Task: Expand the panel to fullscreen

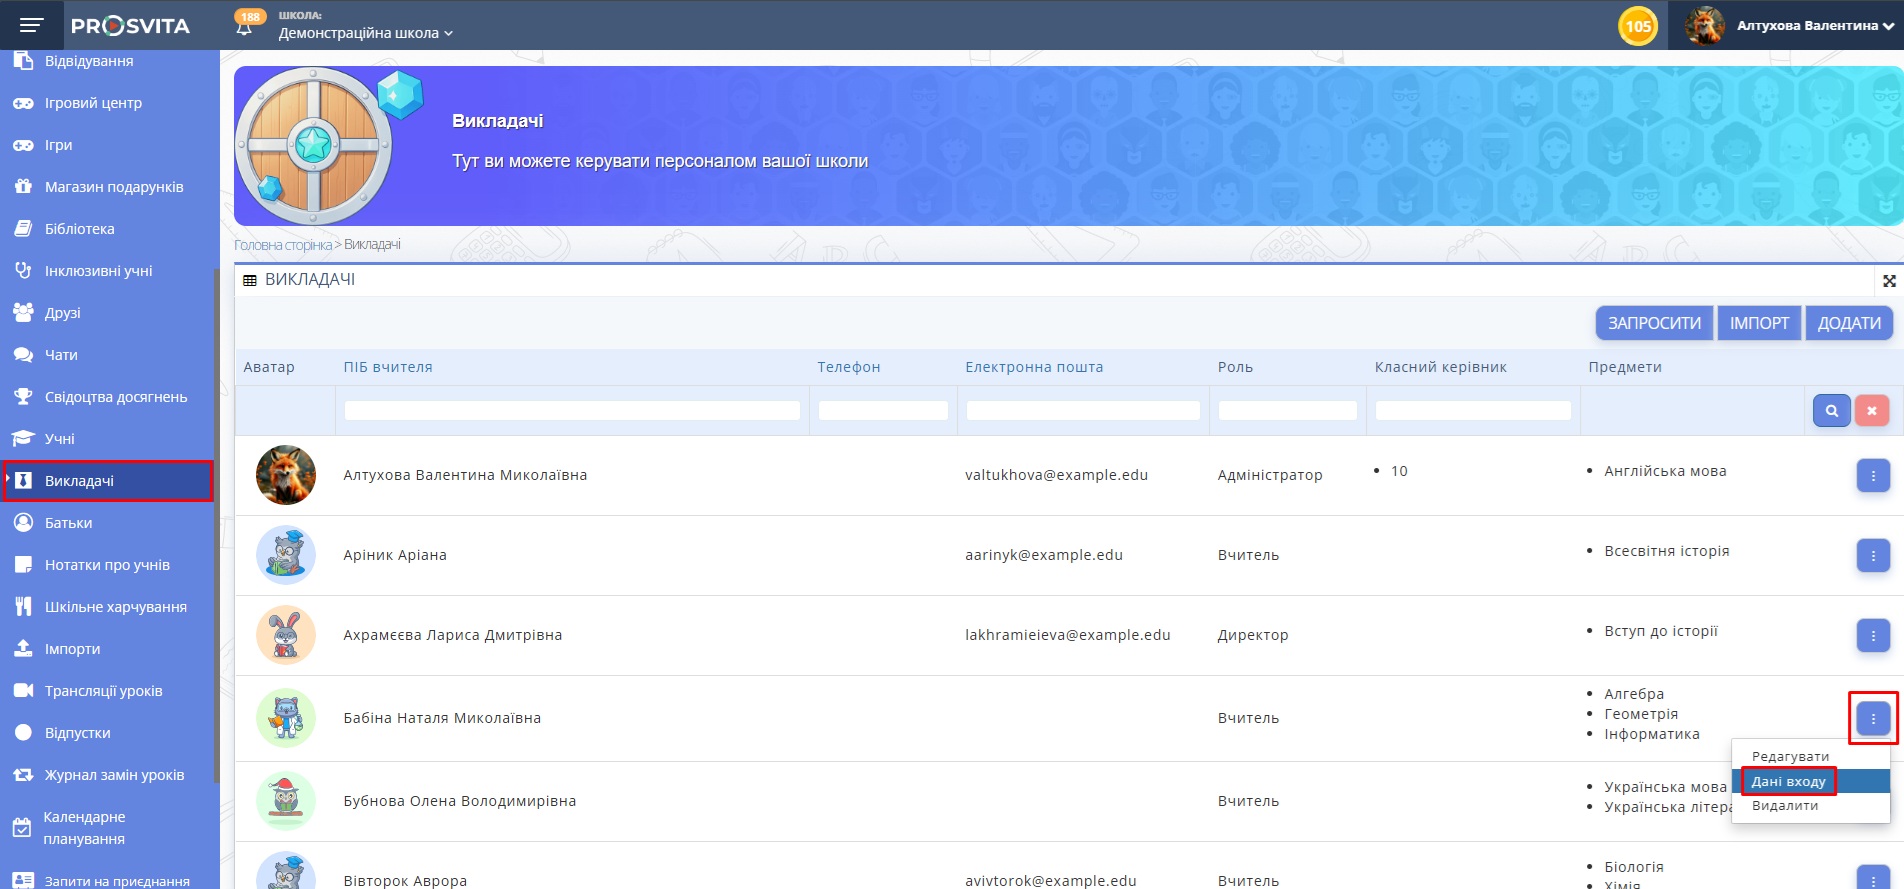Action: pyautogui.click(x=1889, y=281)
